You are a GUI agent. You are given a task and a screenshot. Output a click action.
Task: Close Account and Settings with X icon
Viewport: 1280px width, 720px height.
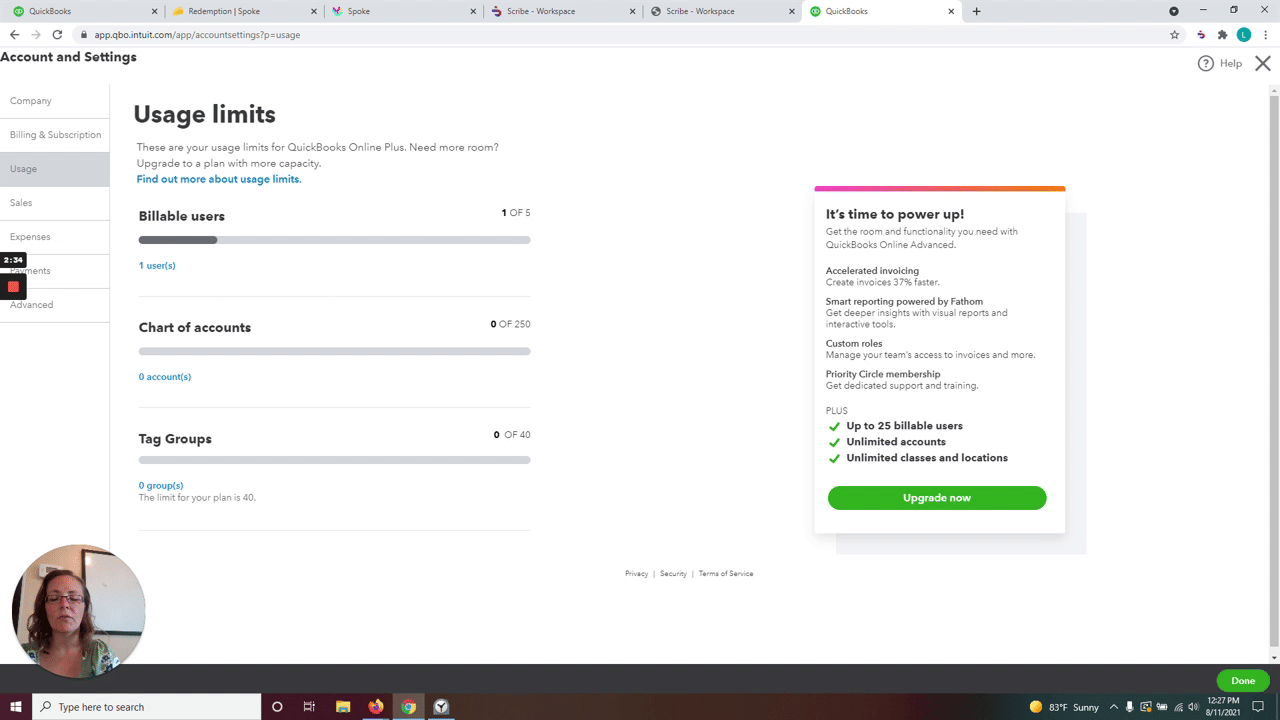(1262, 63)
